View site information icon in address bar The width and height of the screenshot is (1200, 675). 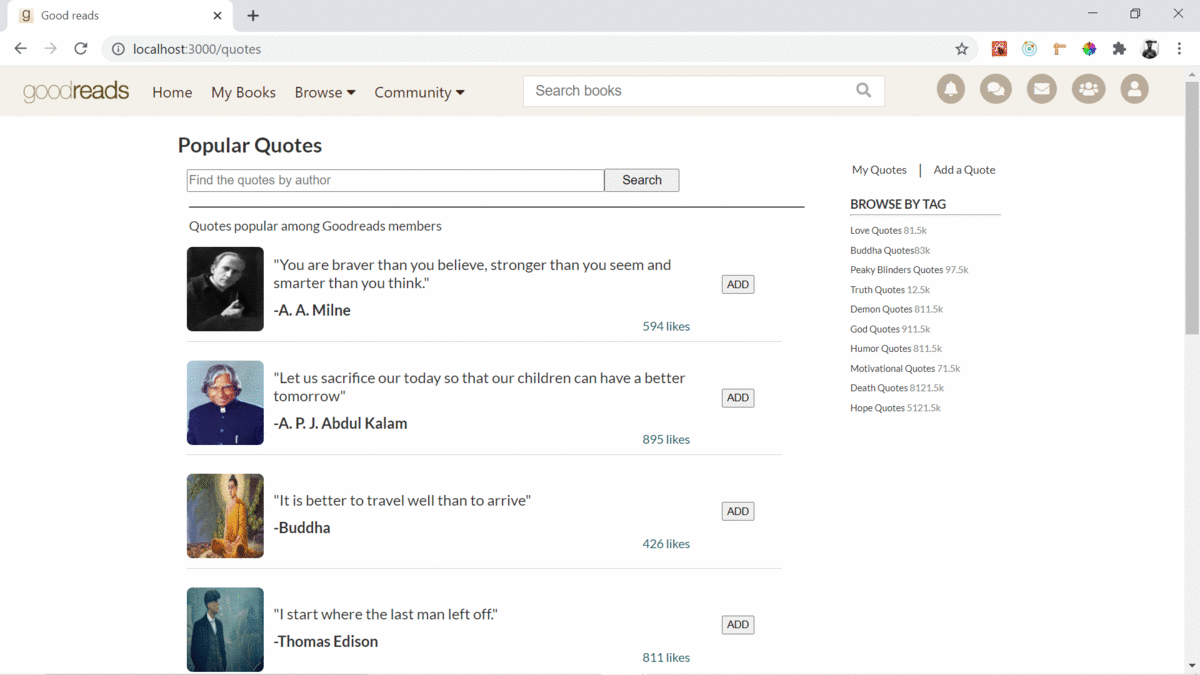click(x=117, y=49)
